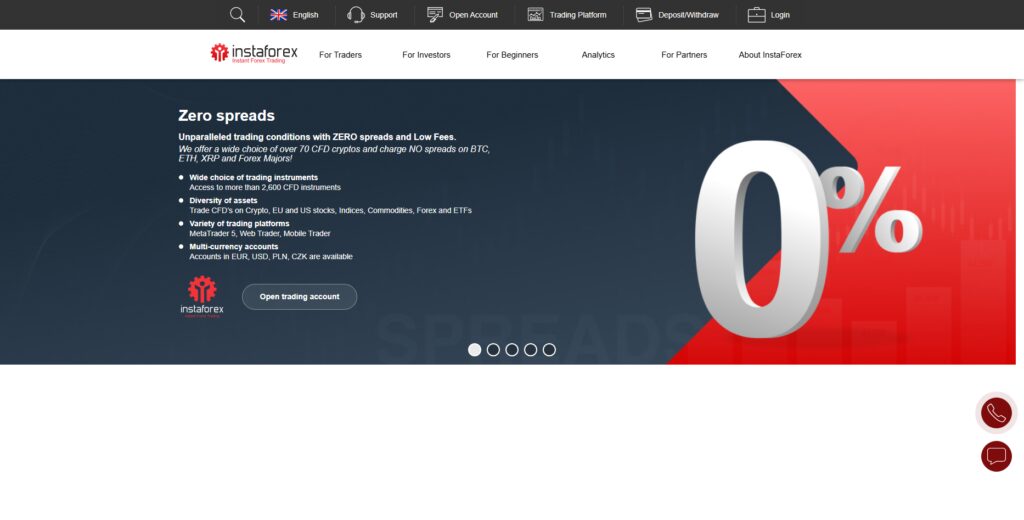Open the For Investors menu
1024x520 pixels.
(426, 55)
